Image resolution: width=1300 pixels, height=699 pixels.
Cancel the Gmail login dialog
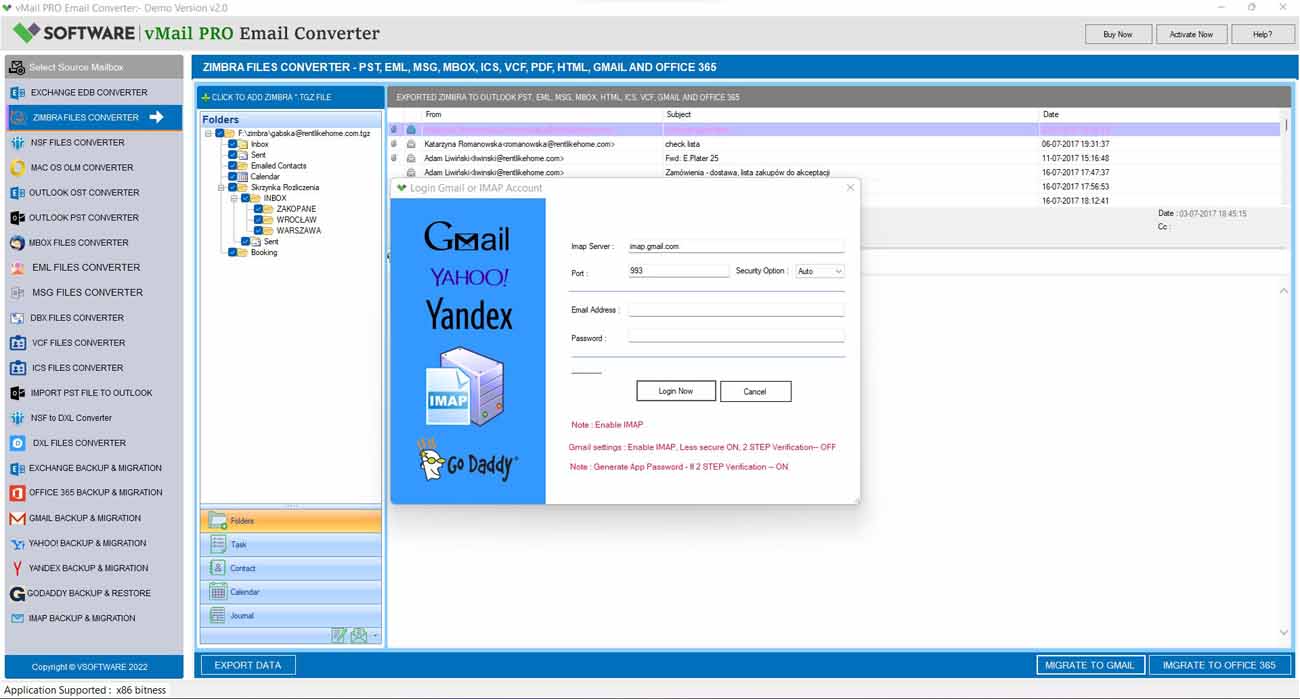click(755, 392)
